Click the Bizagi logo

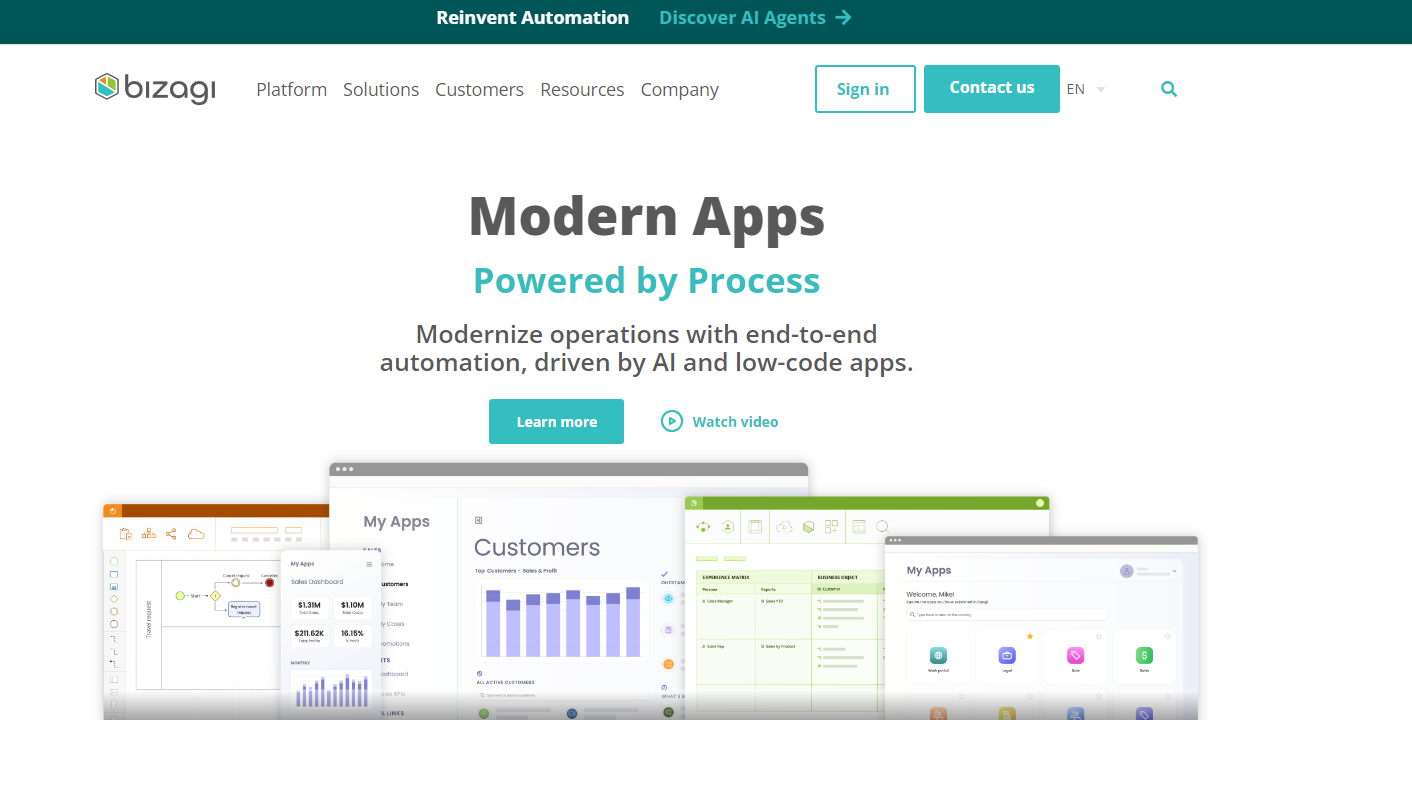[x=155, y=89]
